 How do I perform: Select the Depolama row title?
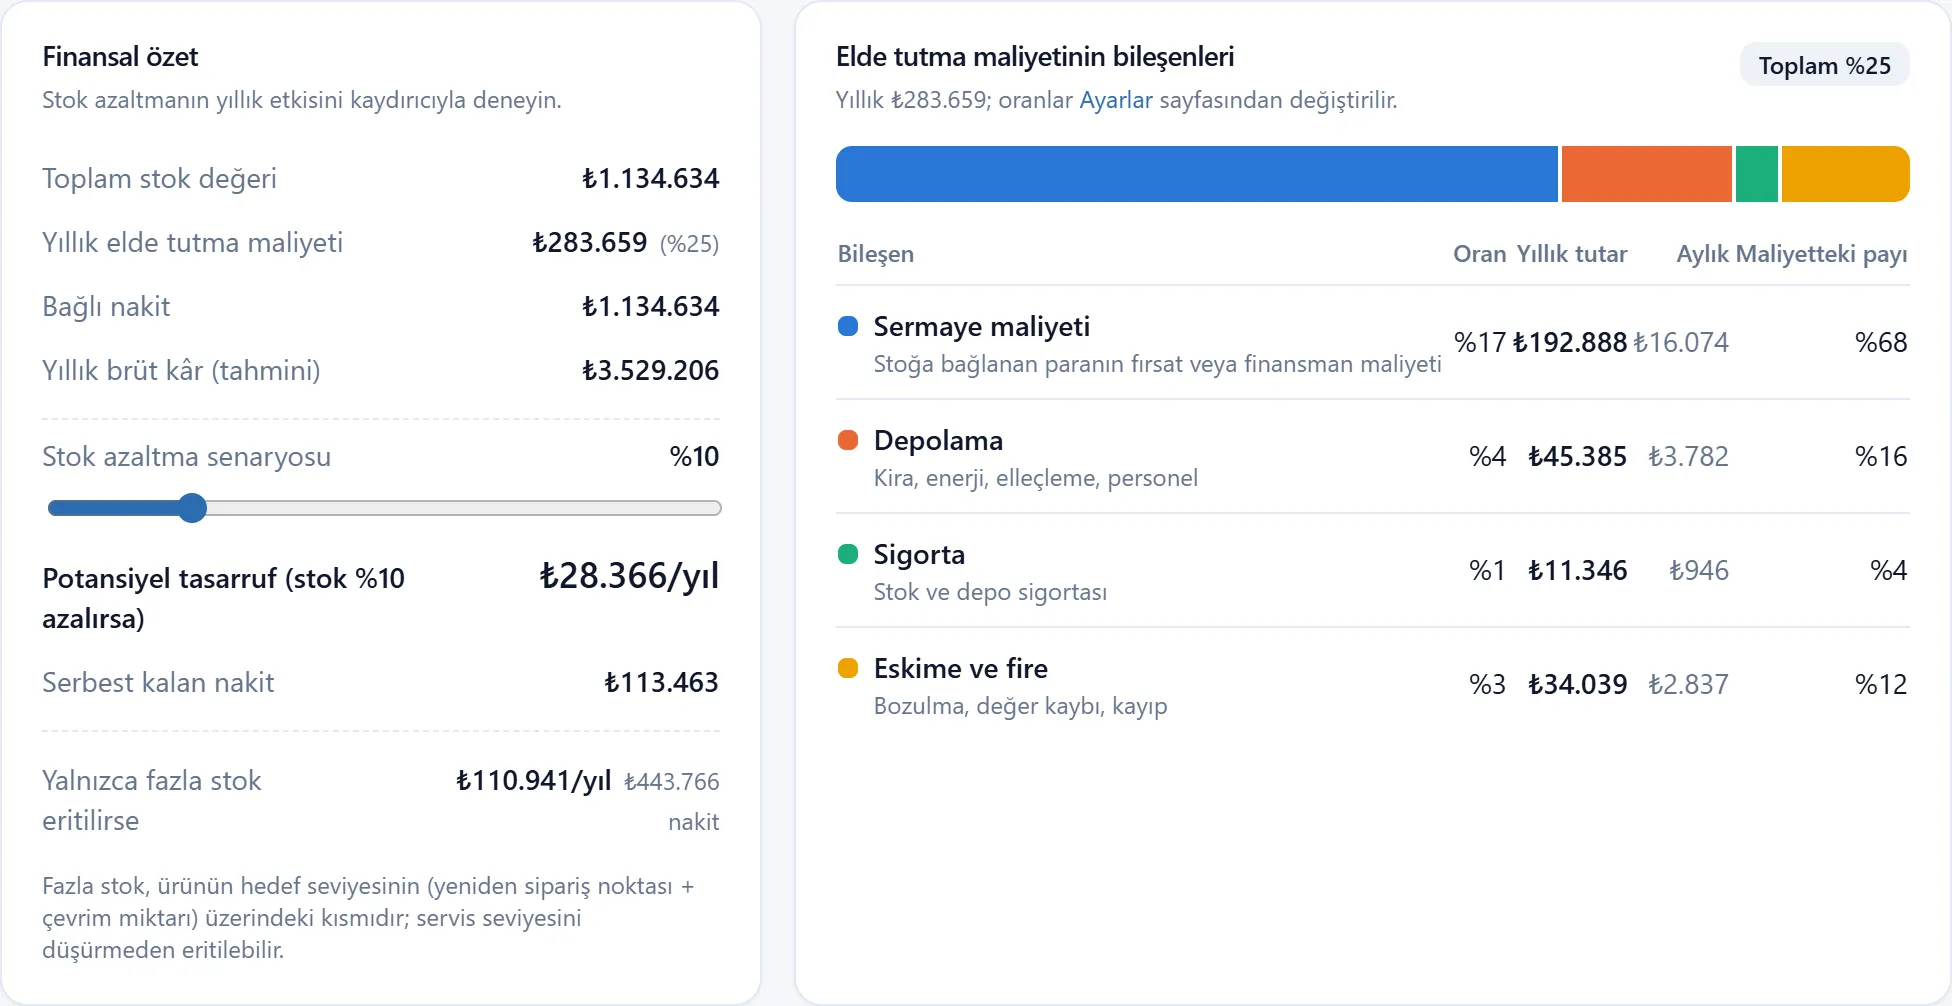[938, 441]
